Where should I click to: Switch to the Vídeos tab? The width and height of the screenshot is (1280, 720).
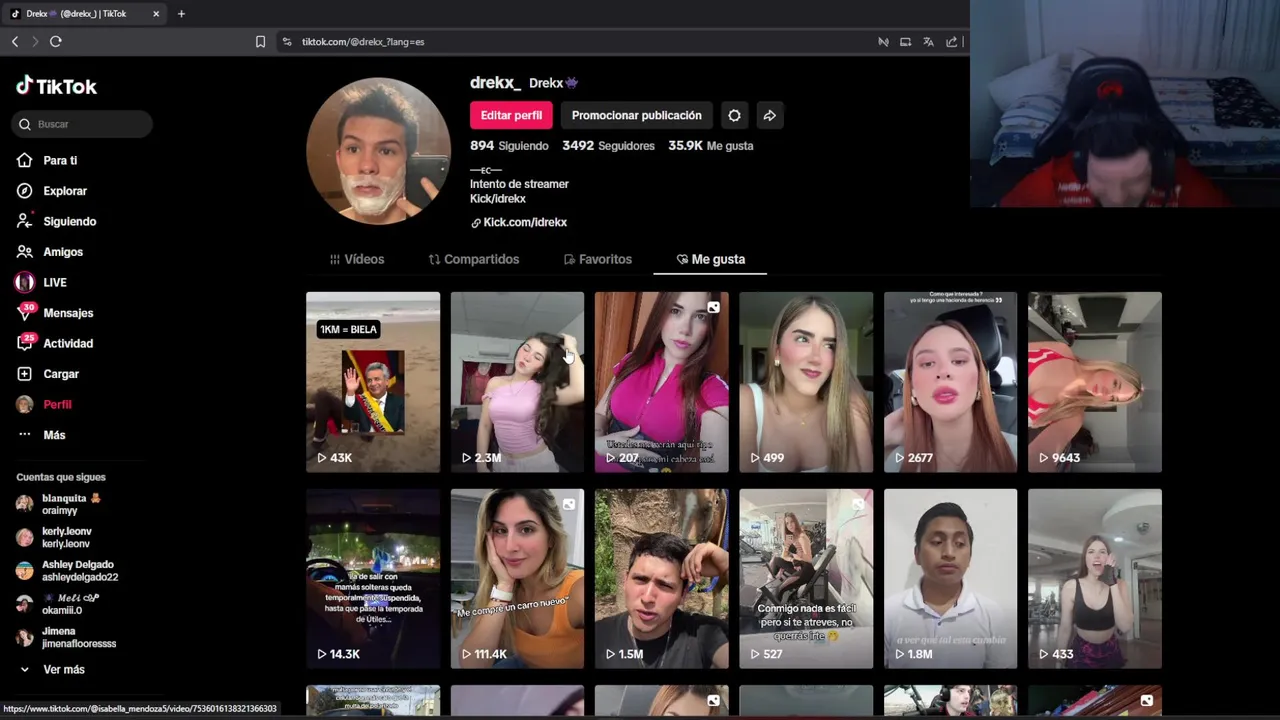coord(357,259)
